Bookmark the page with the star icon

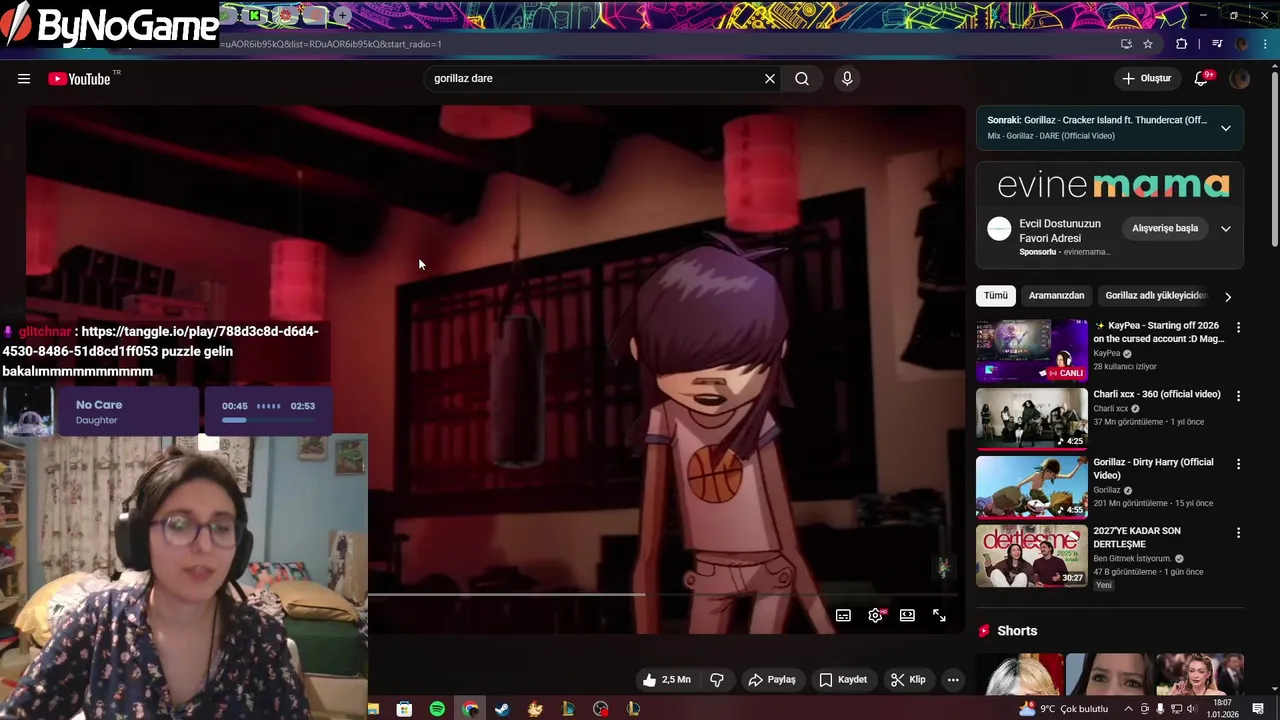click(1148, 44)
